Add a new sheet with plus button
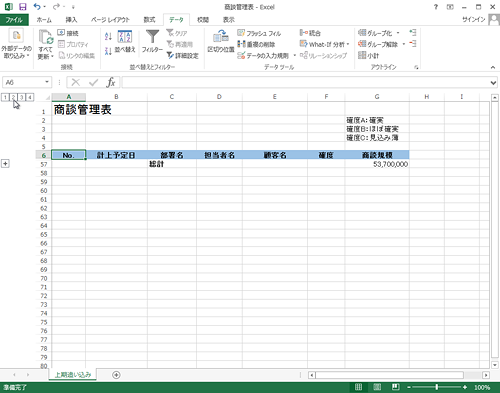 pyautogui.click(x=116, y=375)
